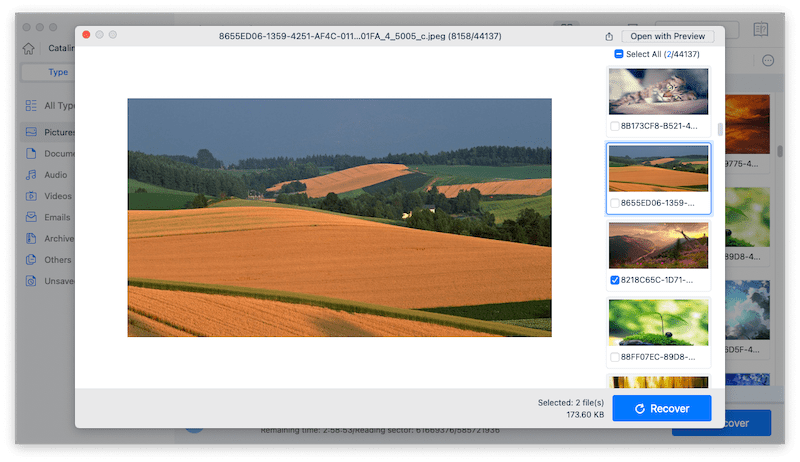This screenshot has height=462, width=800.
Task: Click the Recover button in background window
Action: point(747,423)
